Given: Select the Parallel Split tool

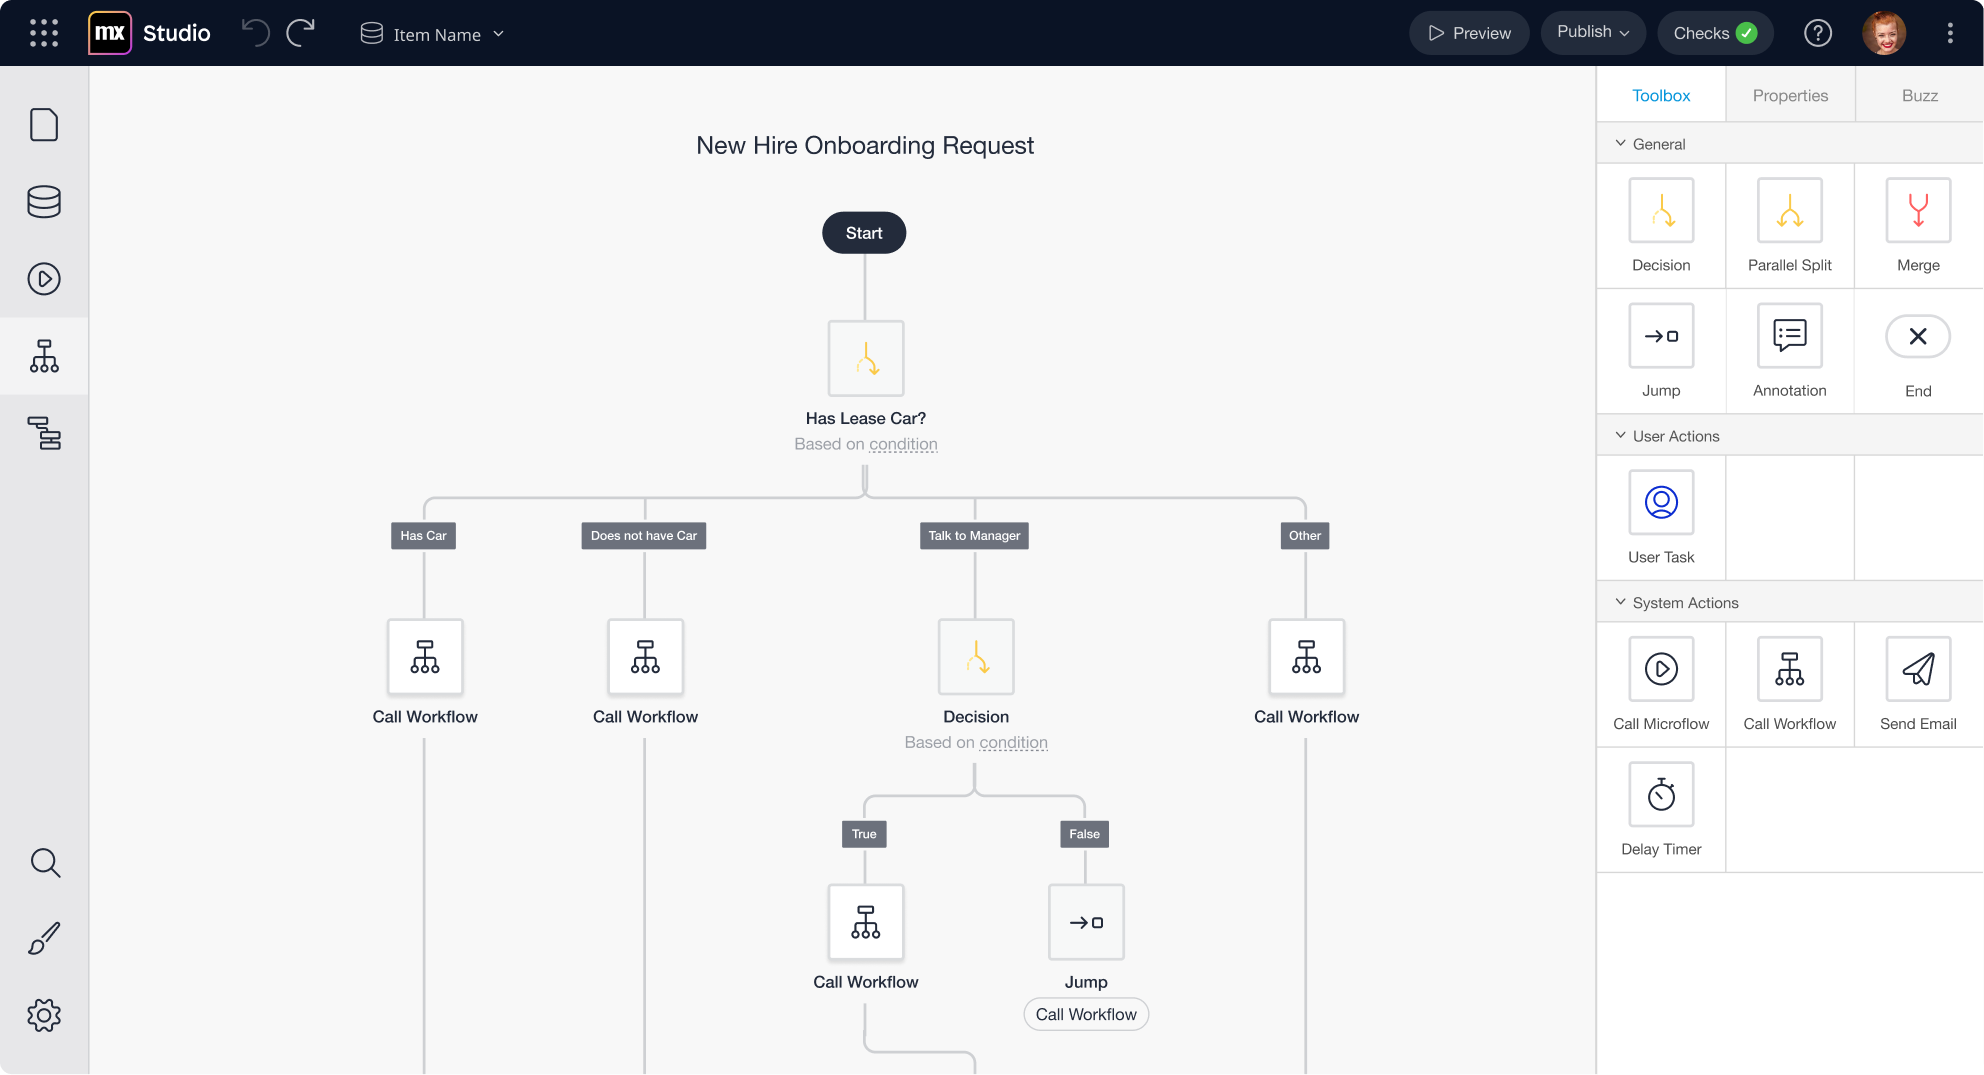Looking at the screenshot, I should (1790, 226).
